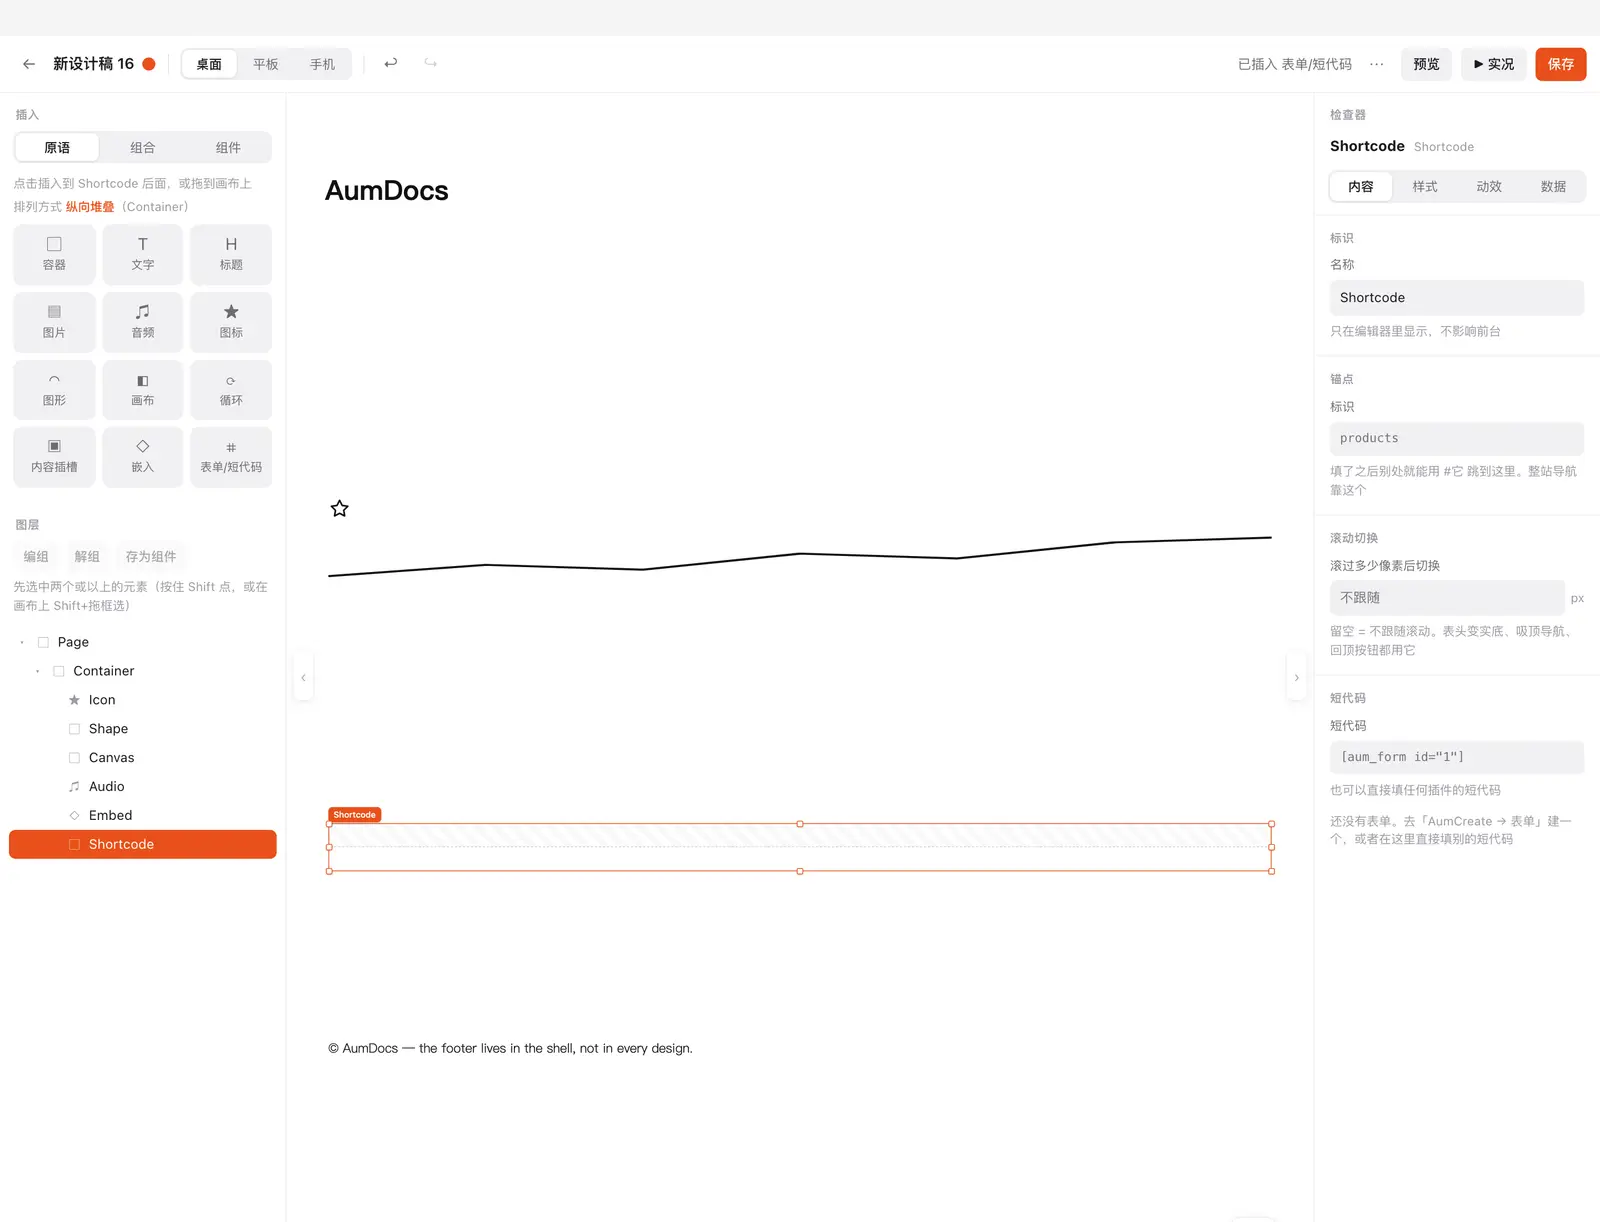This screenshot has width=1600, height=1222.
Task: Open the three-dot more options menu
Action: (1377, 64)
